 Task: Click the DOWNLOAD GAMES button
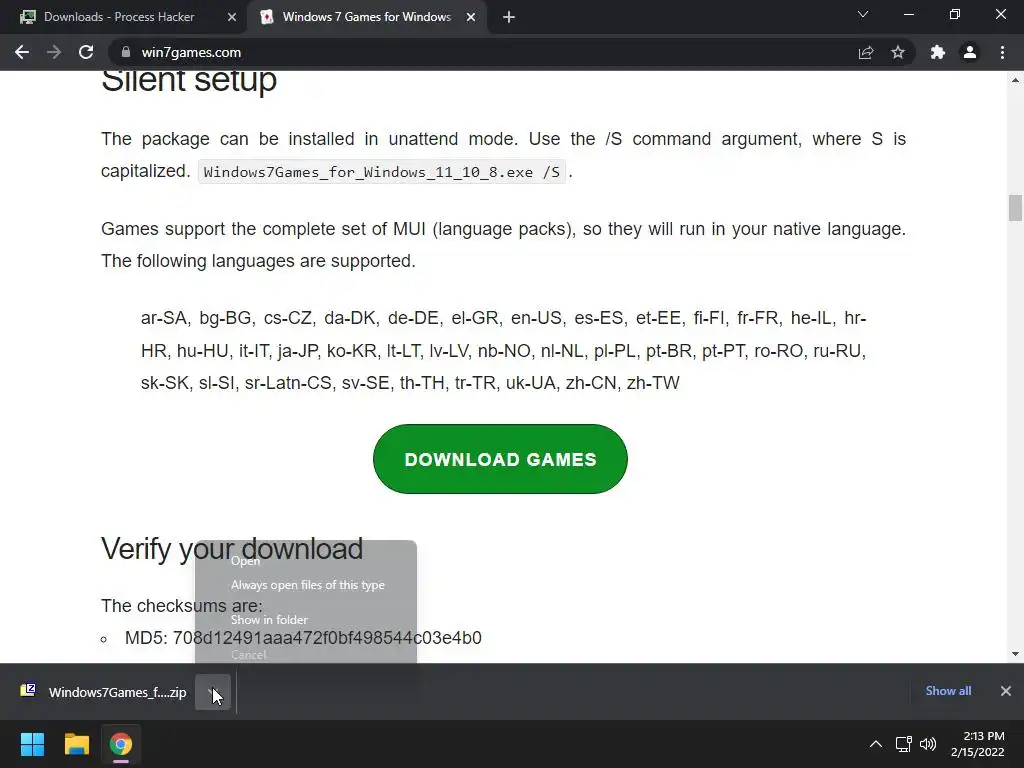(x=500, y=459)
